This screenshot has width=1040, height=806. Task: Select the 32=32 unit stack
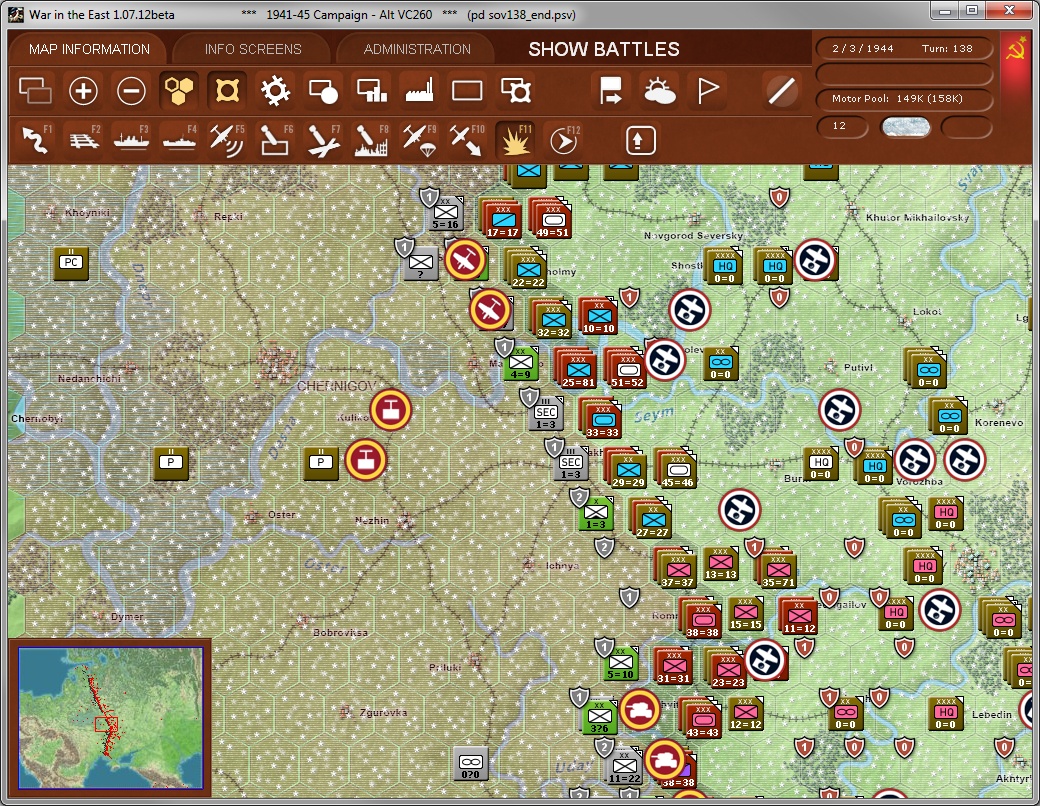tap(552, 318)
